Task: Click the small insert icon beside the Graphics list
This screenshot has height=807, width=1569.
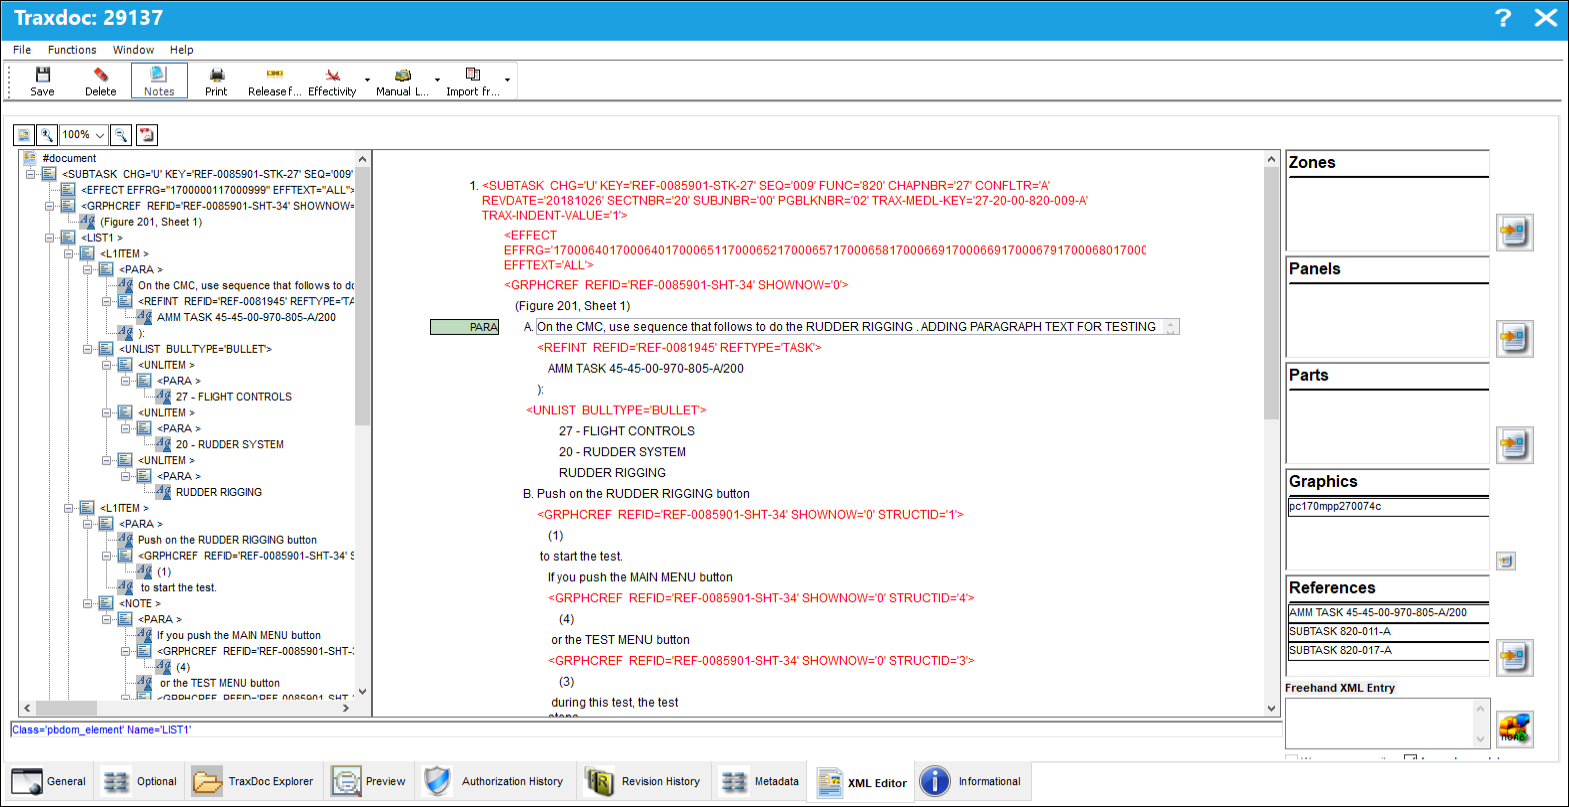Action: (1506, 561)
